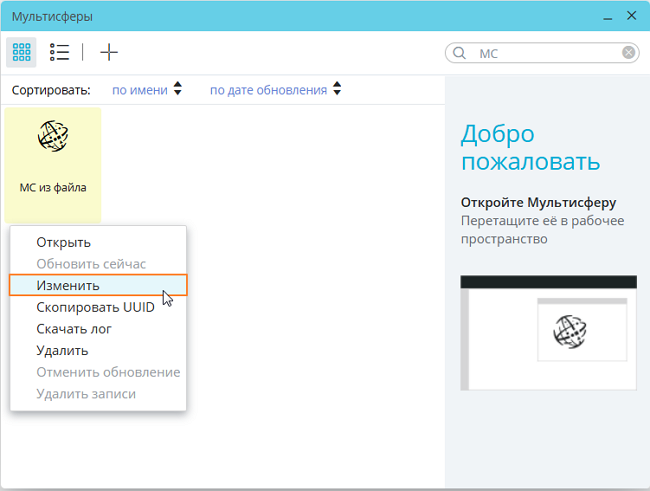Screen dimensions: 650x491
Task: Click the welcome panel preview illustration
Action: [x=548, y=333]
